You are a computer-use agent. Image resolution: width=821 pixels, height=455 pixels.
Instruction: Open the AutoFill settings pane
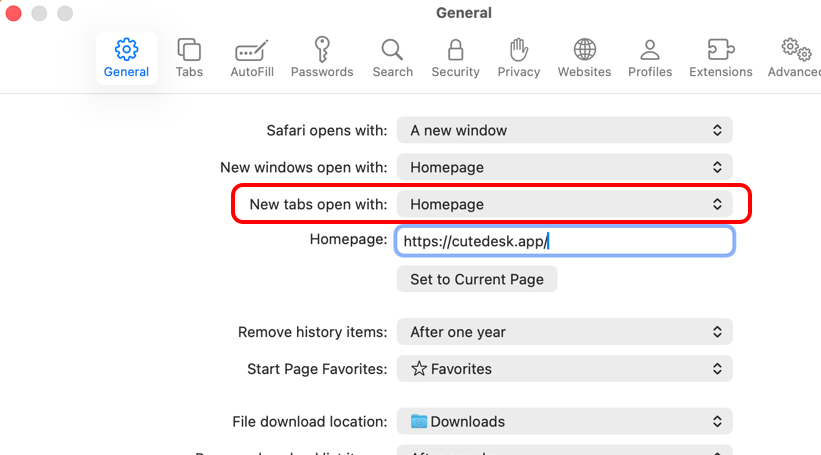click(x=252, y=58)
